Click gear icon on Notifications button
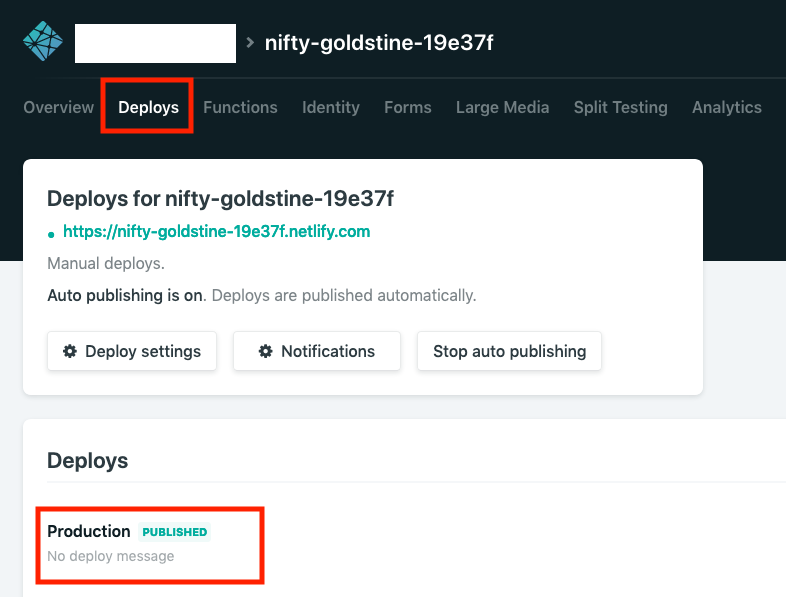Viewport: 786px width, 597px height. pyautogui.click(x=265, y=351)
